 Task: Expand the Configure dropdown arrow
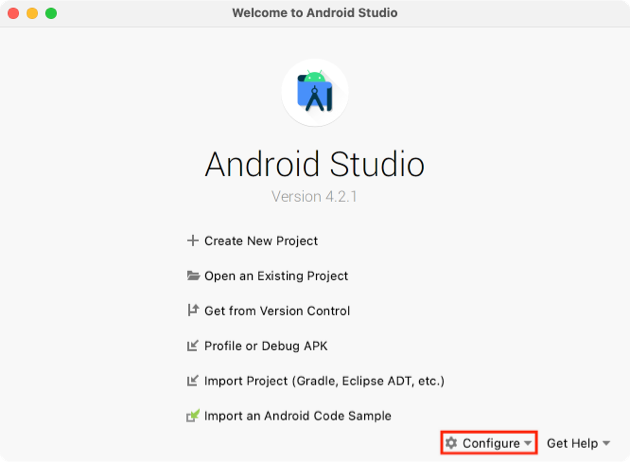[x=528, y=444]
